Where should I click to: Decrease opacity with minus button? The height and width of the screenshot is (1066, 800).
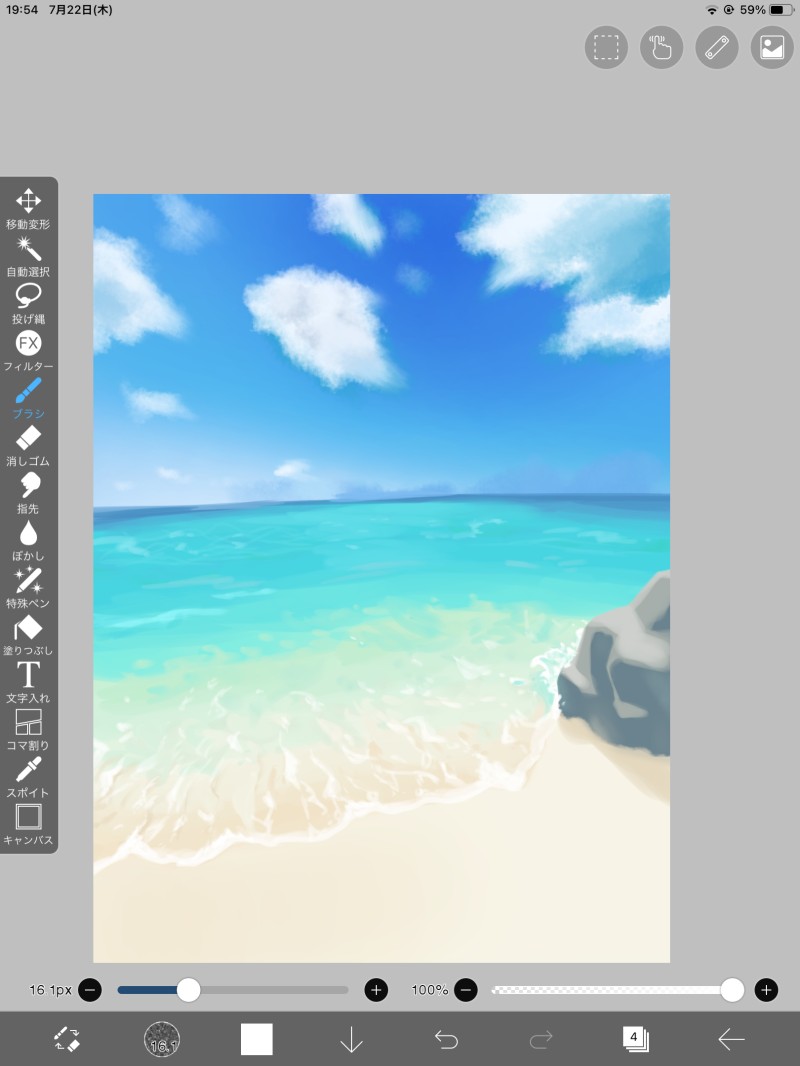click(466, 990)
